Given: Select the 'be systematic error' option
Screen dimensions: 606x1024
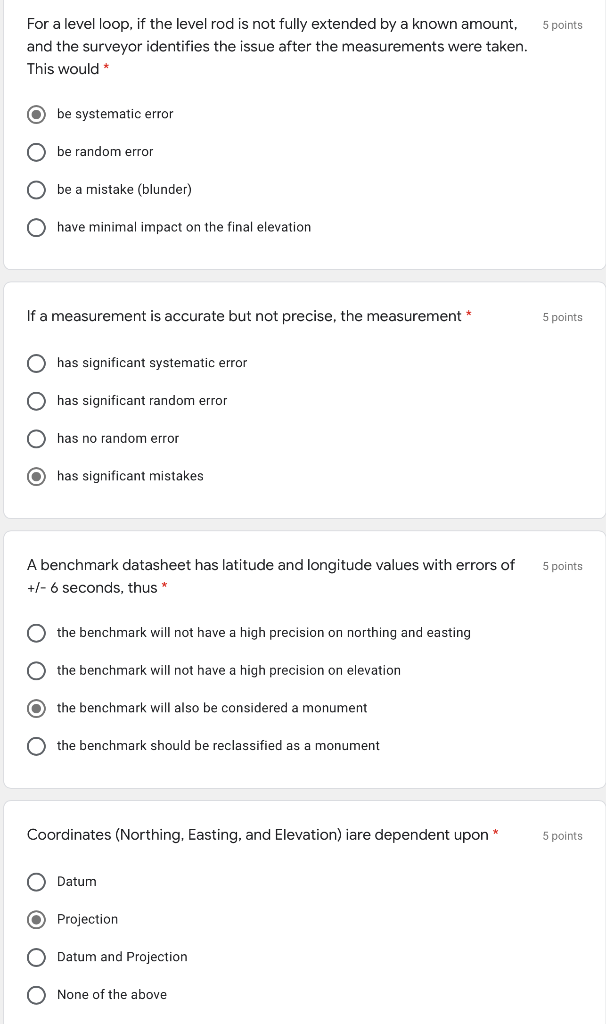Looking at the screenshot, I should point(36,114).
